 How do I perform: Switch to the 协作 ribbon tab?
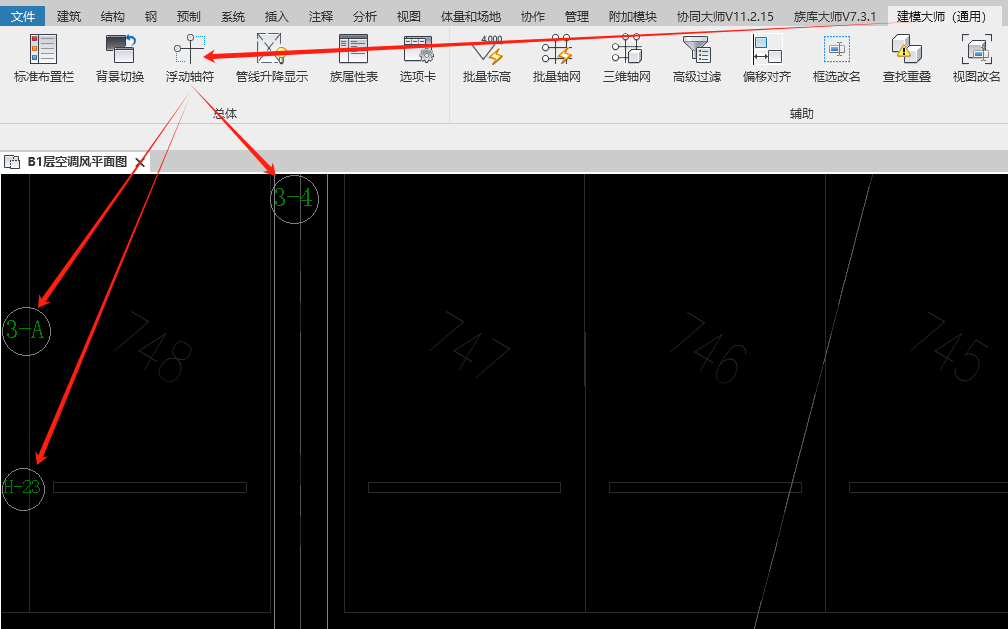click(532, 17)
